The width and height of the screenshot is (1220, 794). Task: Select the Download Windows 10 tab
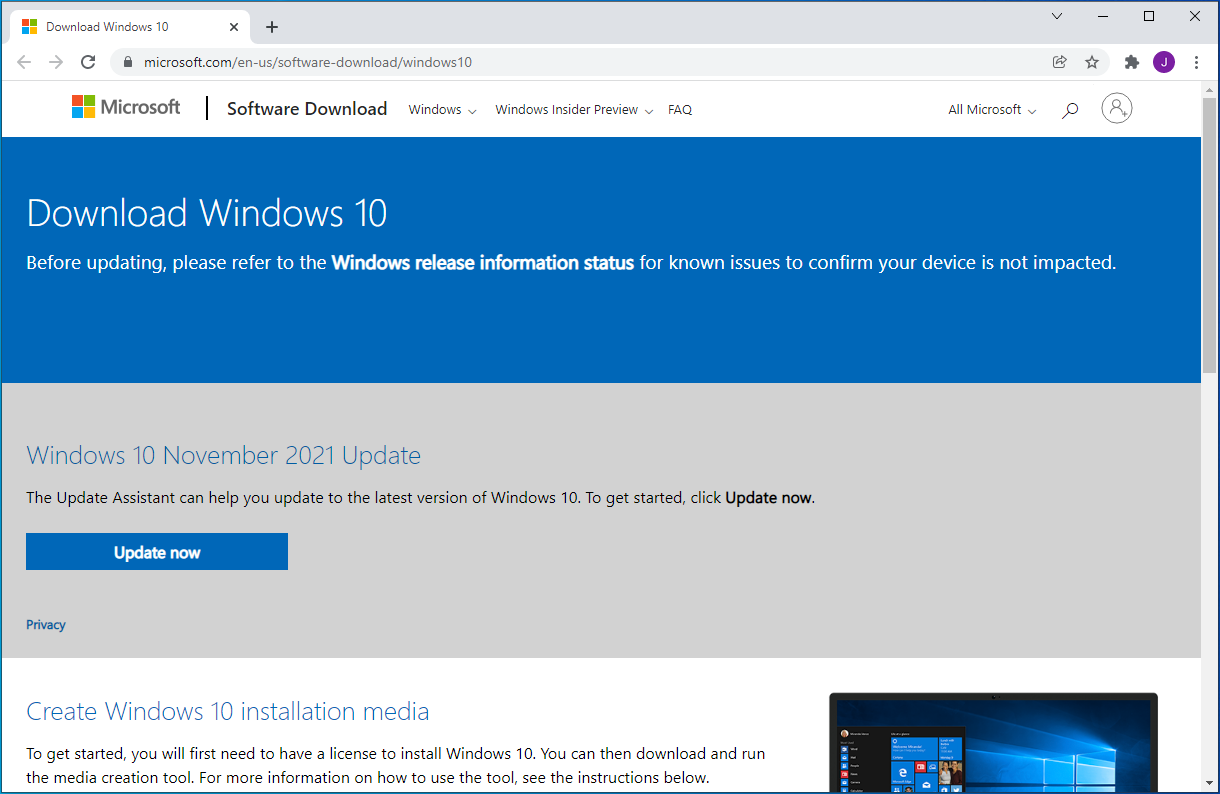pos(120,27)
